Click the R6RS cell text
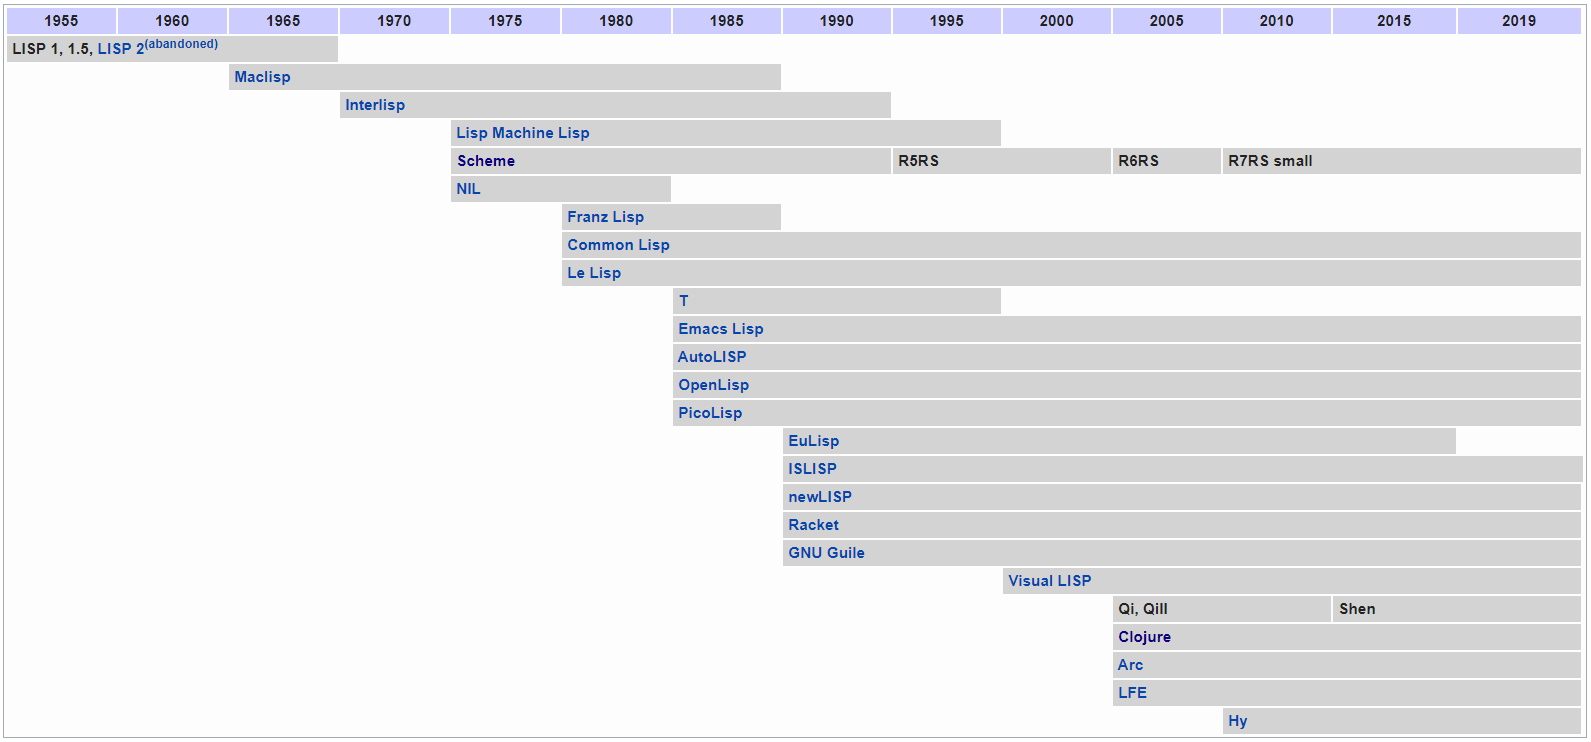1591x742 pixels. click(1138, 161)
